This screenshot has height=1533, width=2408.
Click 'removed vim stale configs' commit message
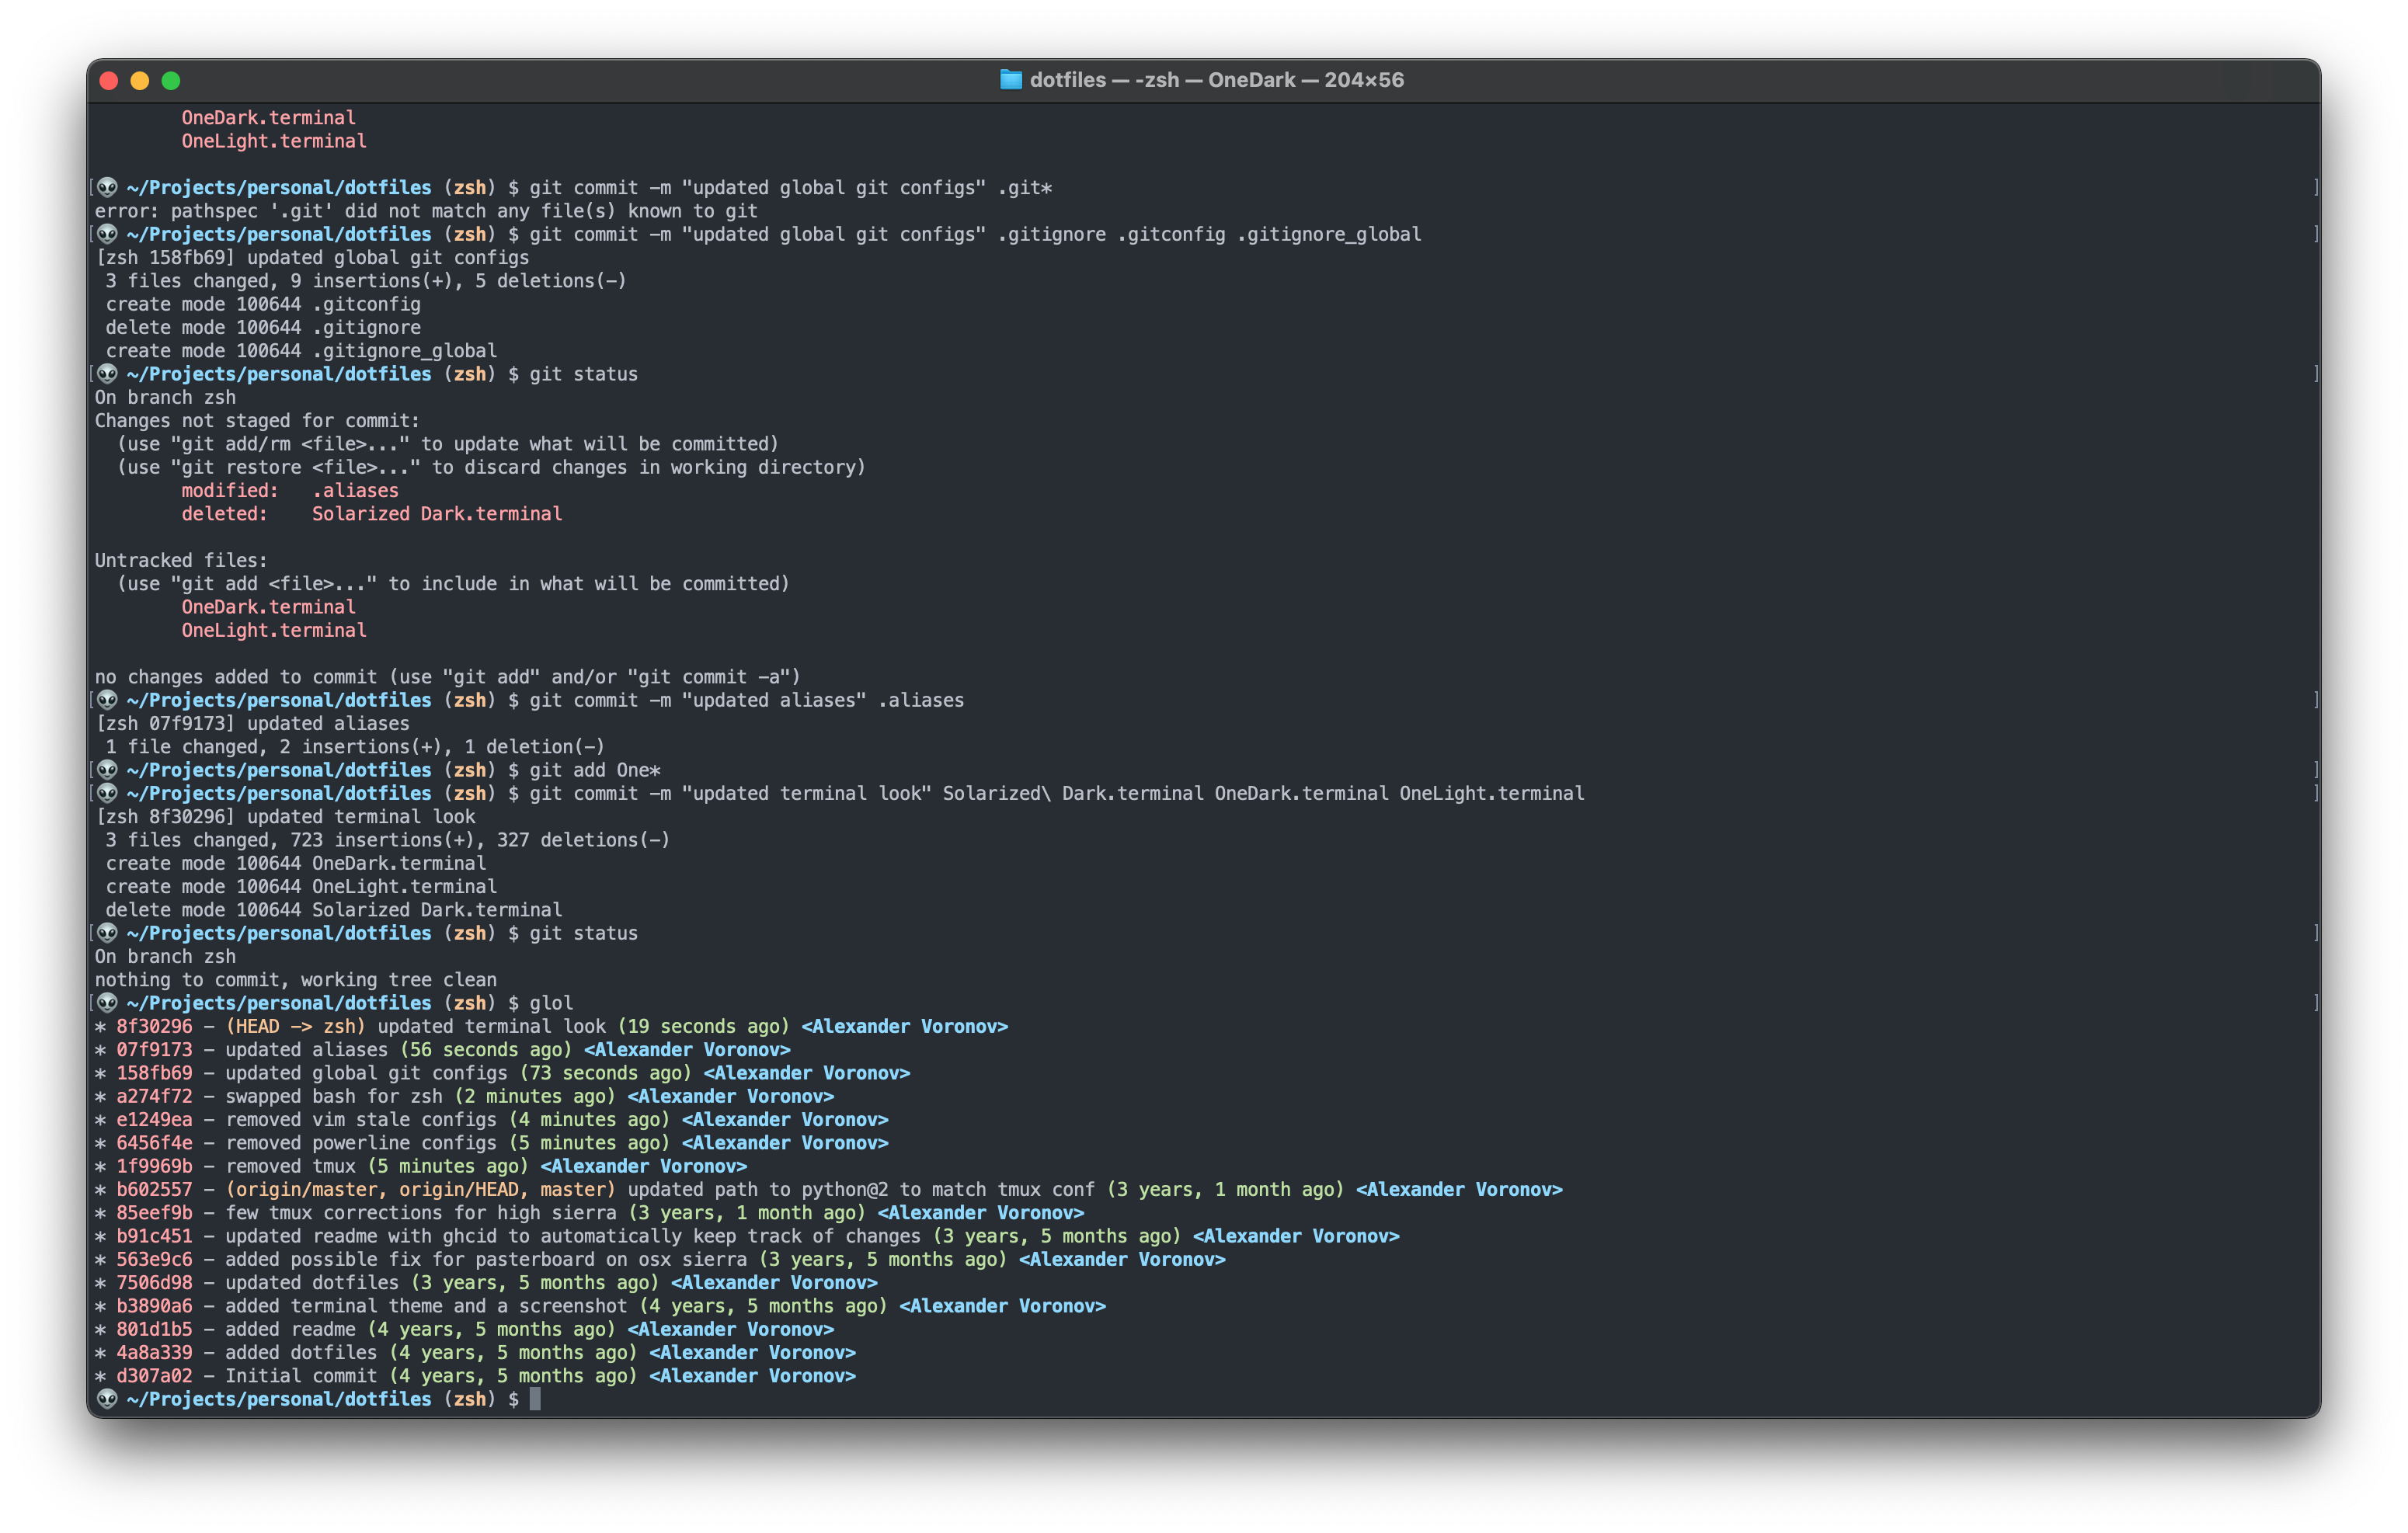[x=361, y=1119]
